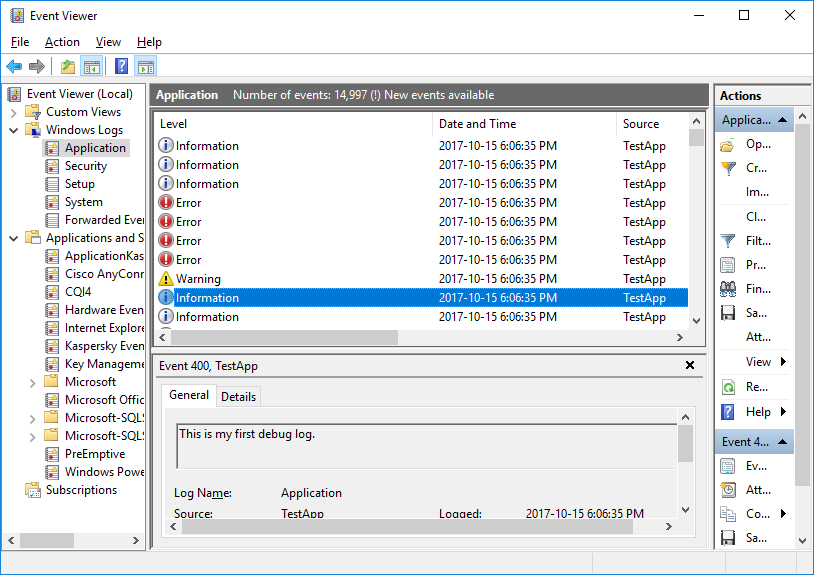Click the Forward arrow toolbar icon
The width and height of the screenshot is (814, 575).
[x=37, y=66]
